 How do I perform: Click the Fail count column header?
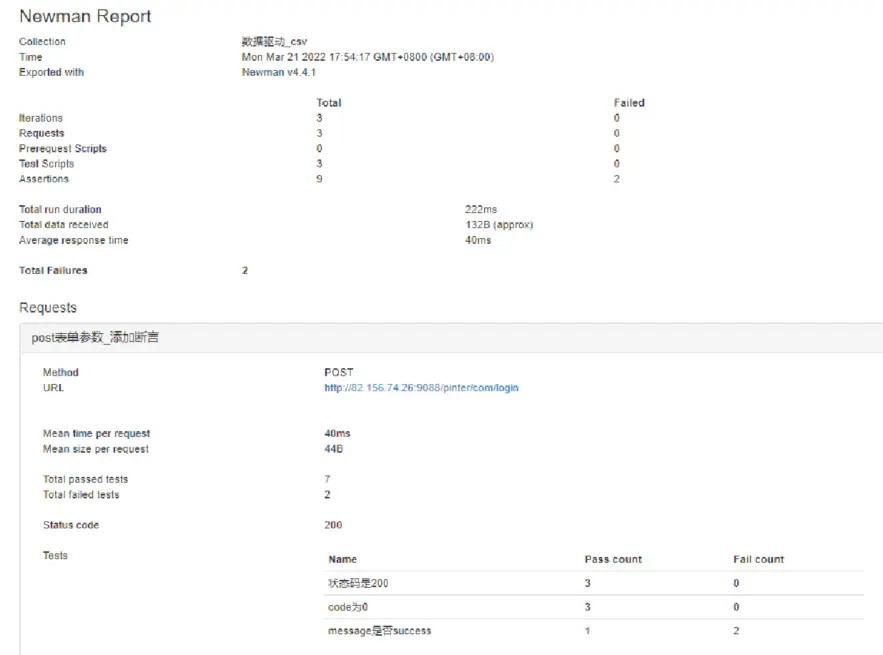coord(758,559)
